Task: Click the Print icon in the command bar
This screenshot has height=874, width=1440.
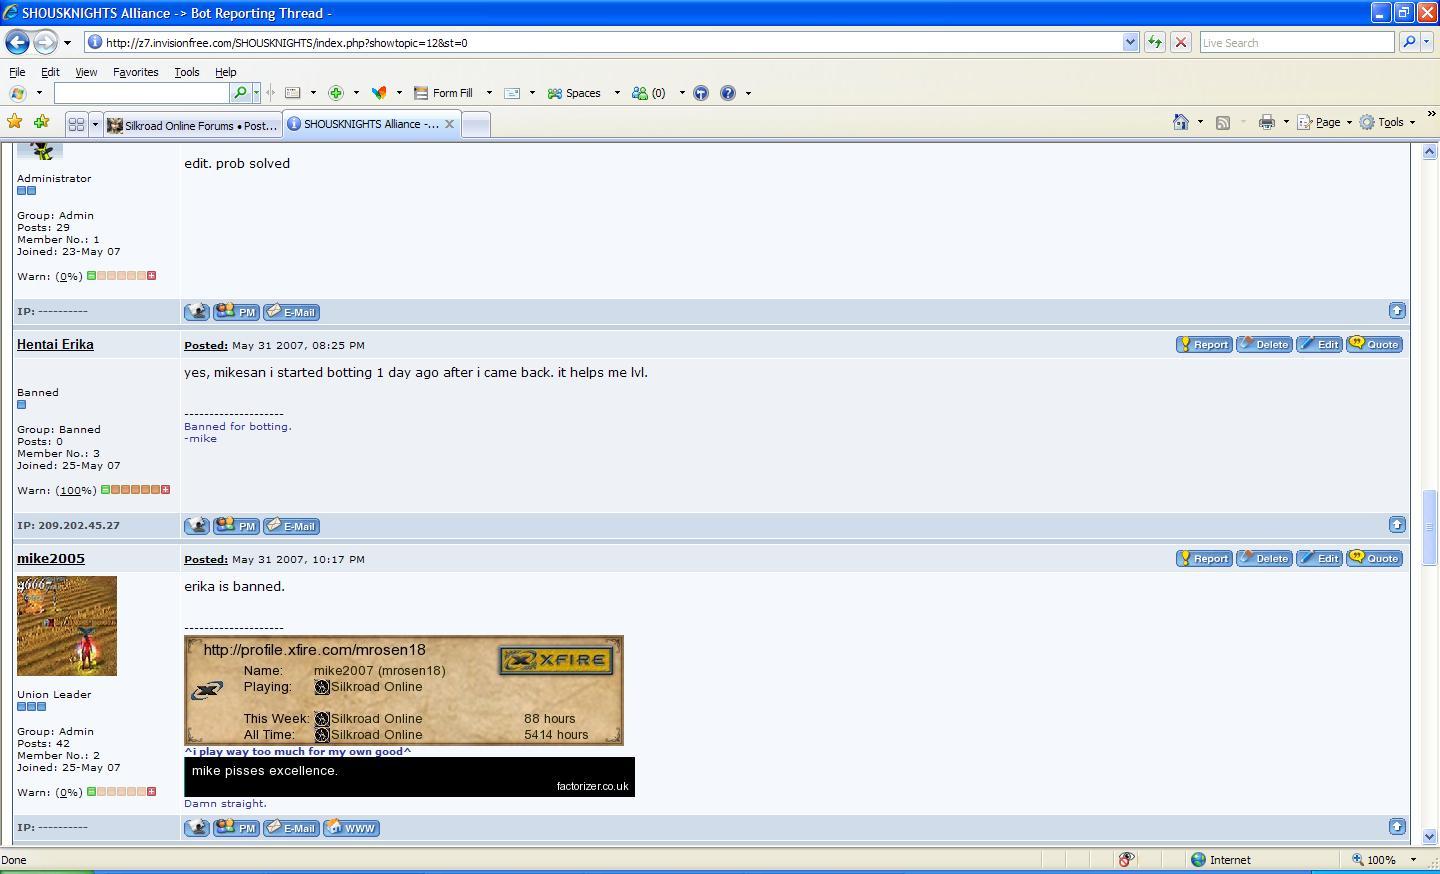Action: click(1266, 122)
